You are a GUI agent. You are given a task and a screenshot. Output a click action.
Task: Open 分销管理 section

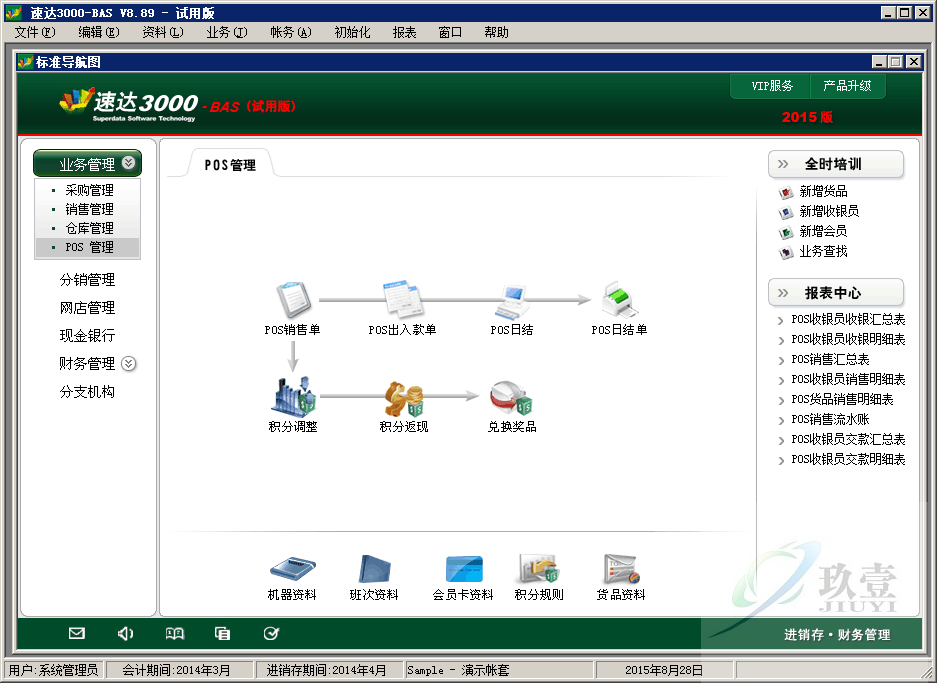(87, 280)
